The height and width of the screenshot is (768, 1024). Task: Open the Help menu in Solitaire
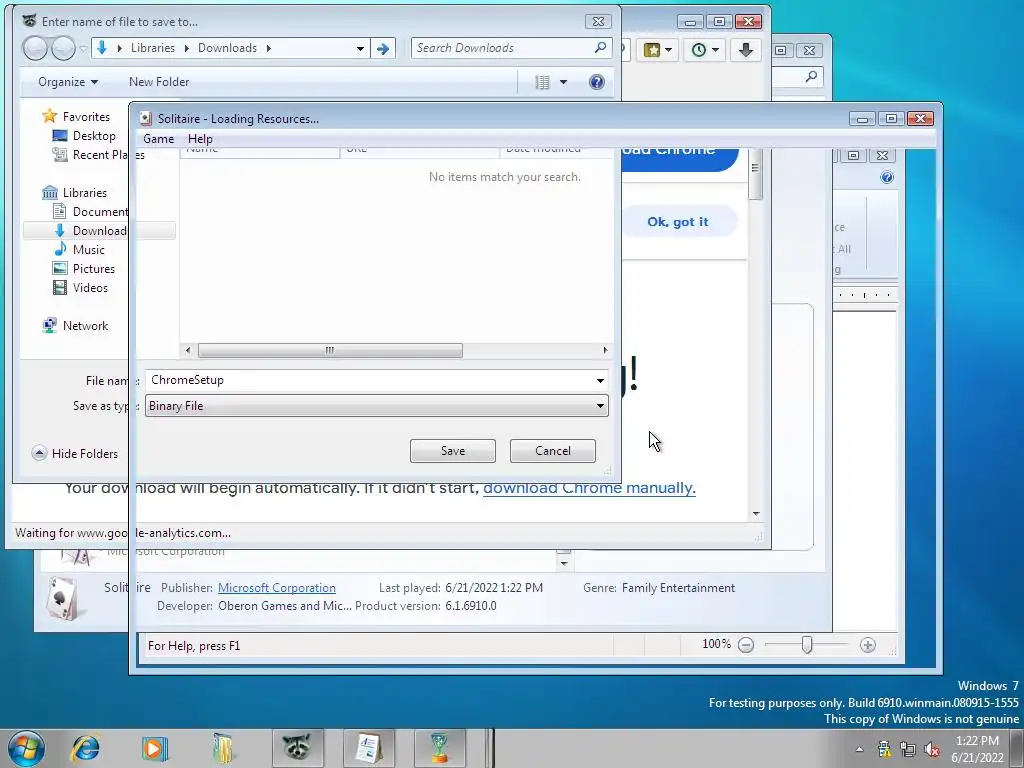(x=200, y=138)
